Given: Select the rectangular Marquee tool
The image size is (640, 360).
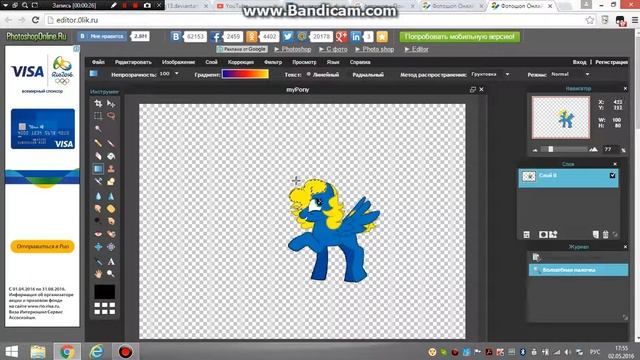Looking at the screenshot, I should point(98,116).
